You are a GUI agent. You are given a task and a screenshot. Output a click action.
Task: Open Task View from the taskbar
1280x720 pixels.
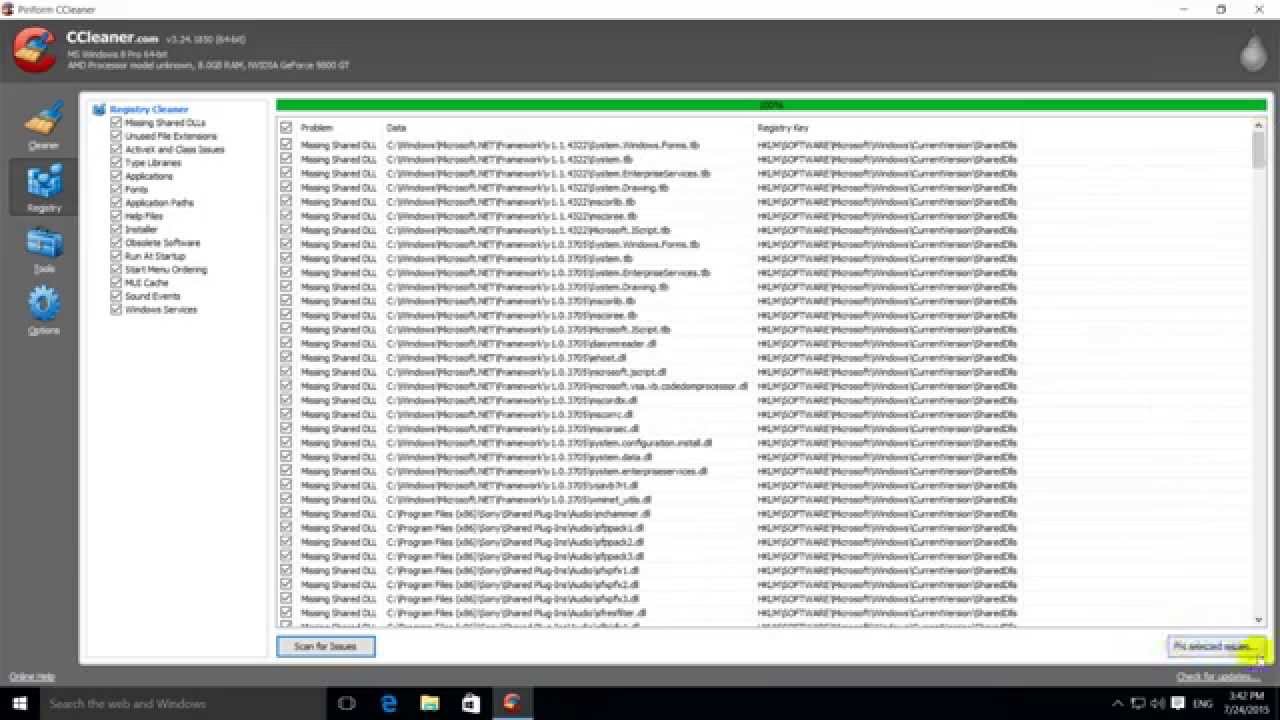347,703
